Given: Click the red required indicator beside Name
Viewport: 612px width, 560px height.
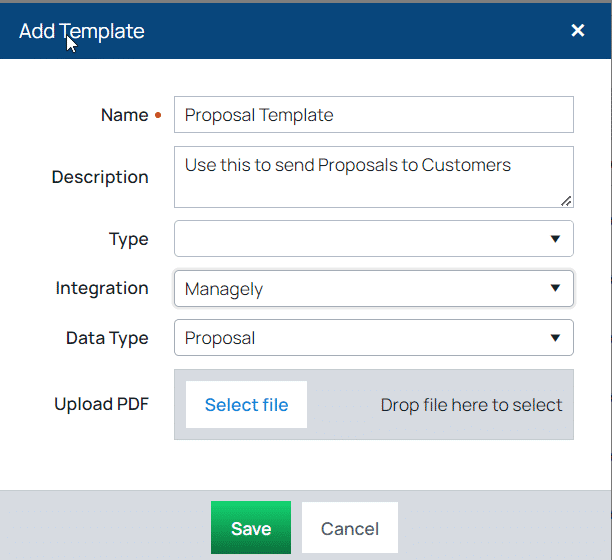Looking at the screenshot, I should 158,116.
